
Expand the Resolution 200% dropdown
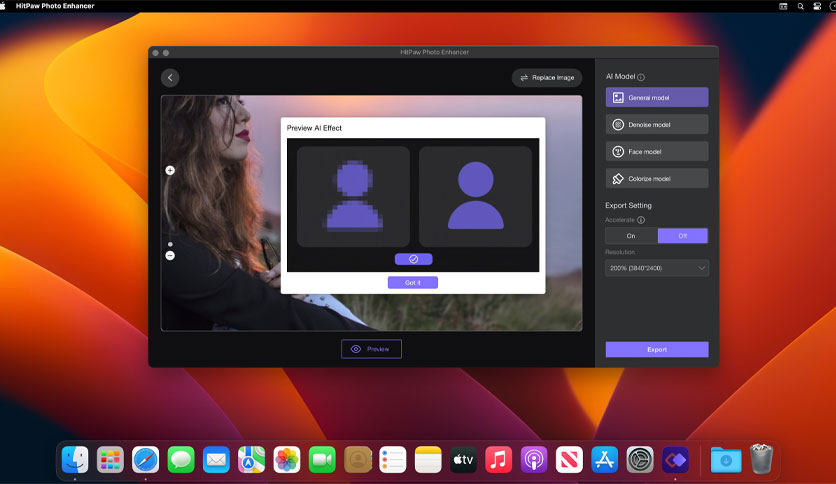click(657, 268)
